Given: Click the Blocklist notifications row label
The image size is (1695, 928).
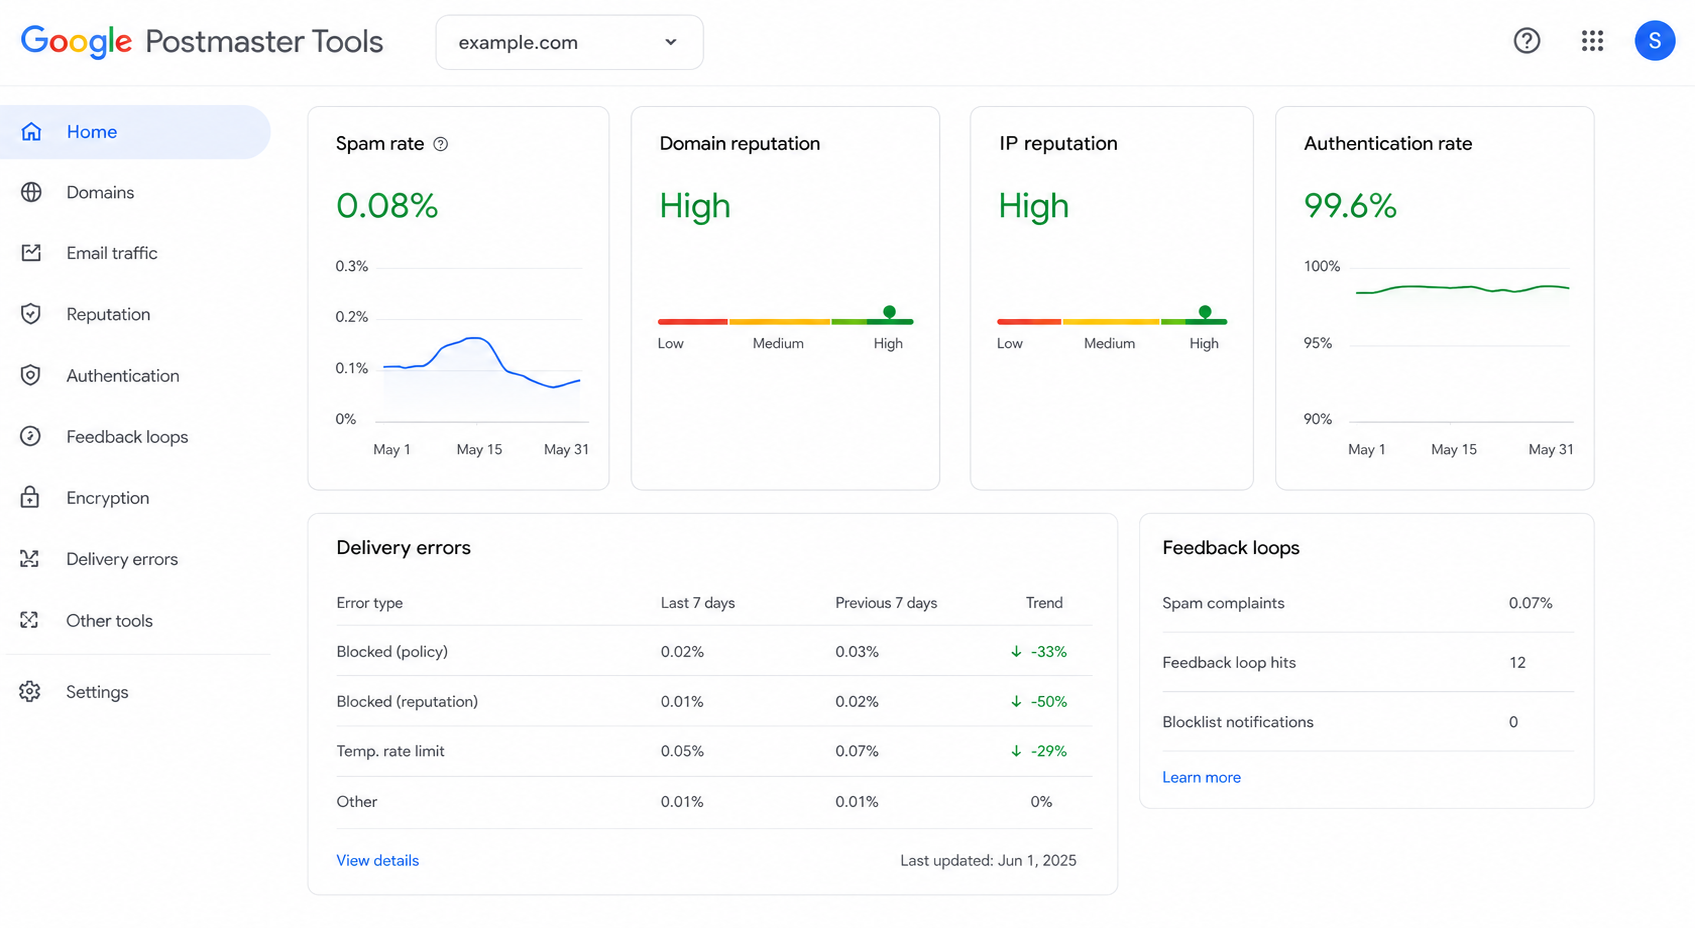Looking at the screenshot, I should tap(1238, 722).
